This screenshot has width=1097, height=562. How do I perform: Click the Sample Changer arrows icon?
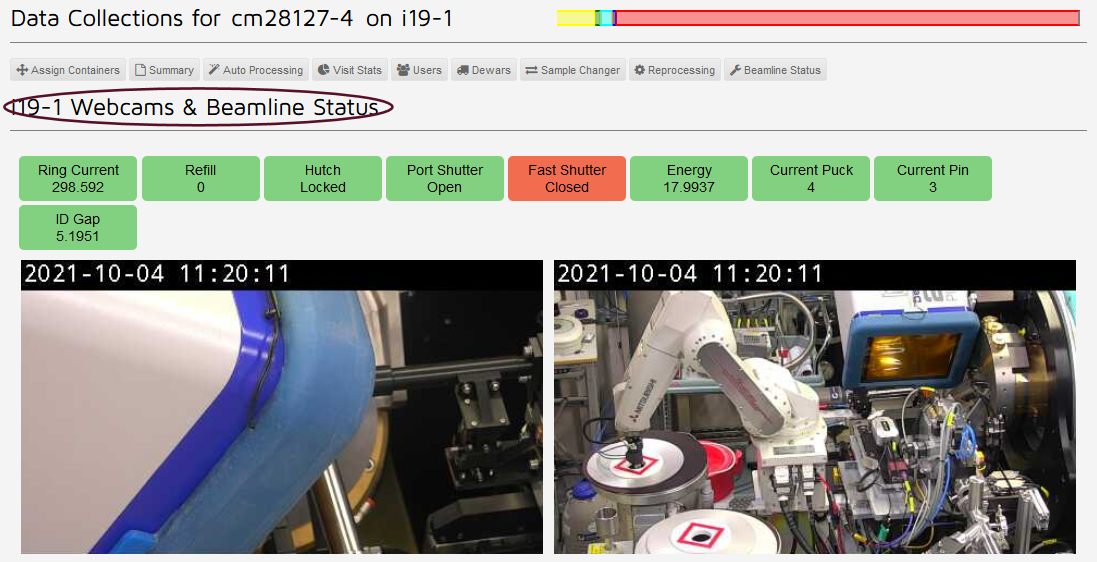532,71
